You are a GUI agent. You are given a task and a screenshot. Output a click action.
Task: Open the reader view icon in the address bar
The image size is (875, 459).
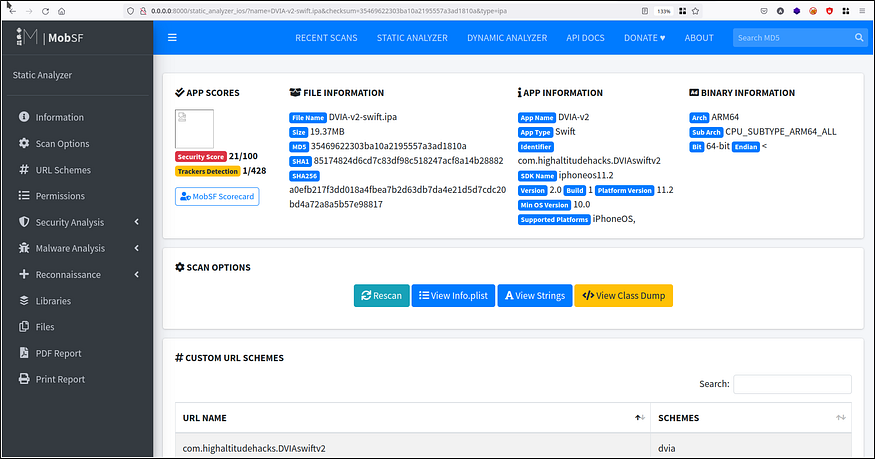click(645, 11)
